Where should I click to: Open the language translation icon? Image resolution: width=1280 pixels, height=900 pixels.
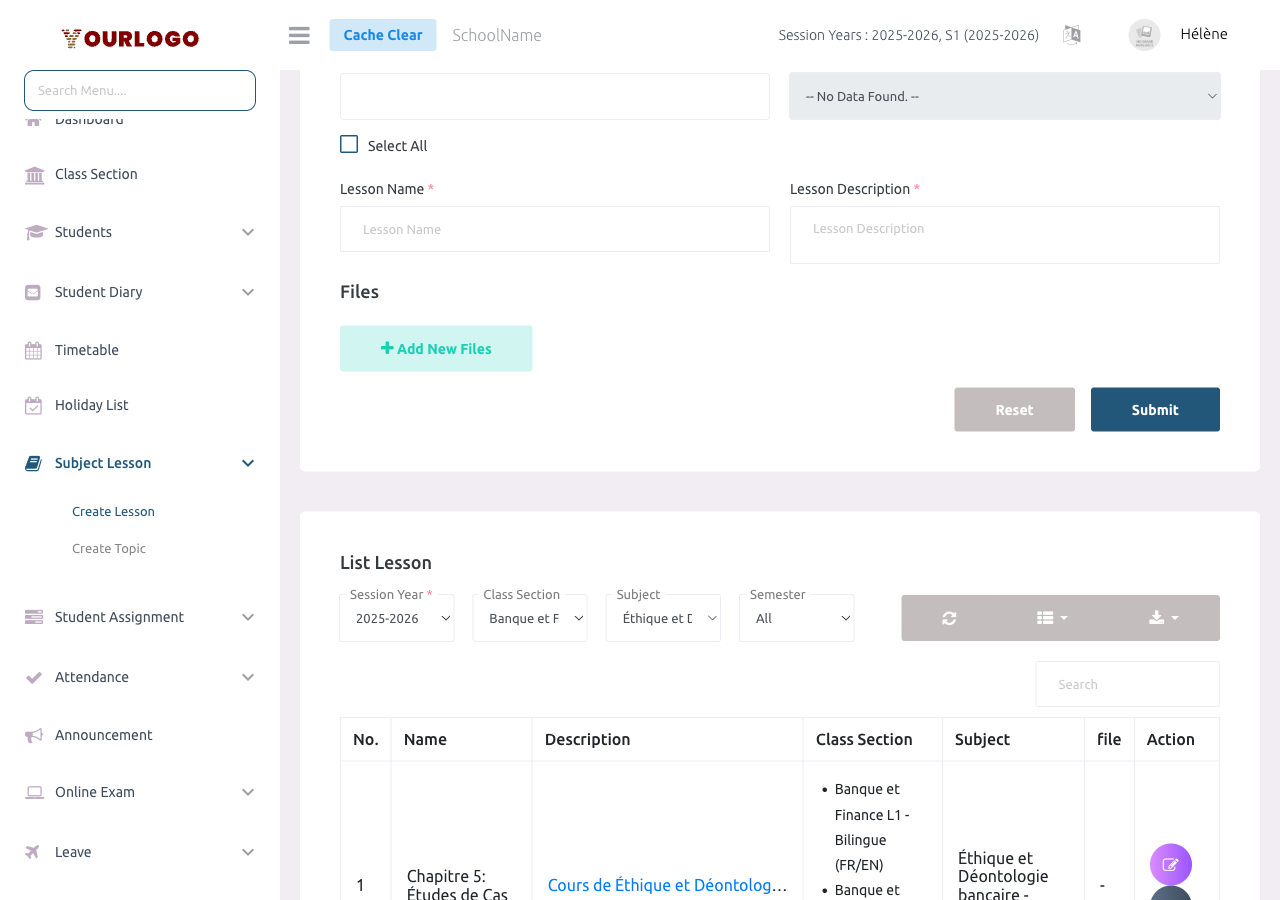coord(1071,34)
